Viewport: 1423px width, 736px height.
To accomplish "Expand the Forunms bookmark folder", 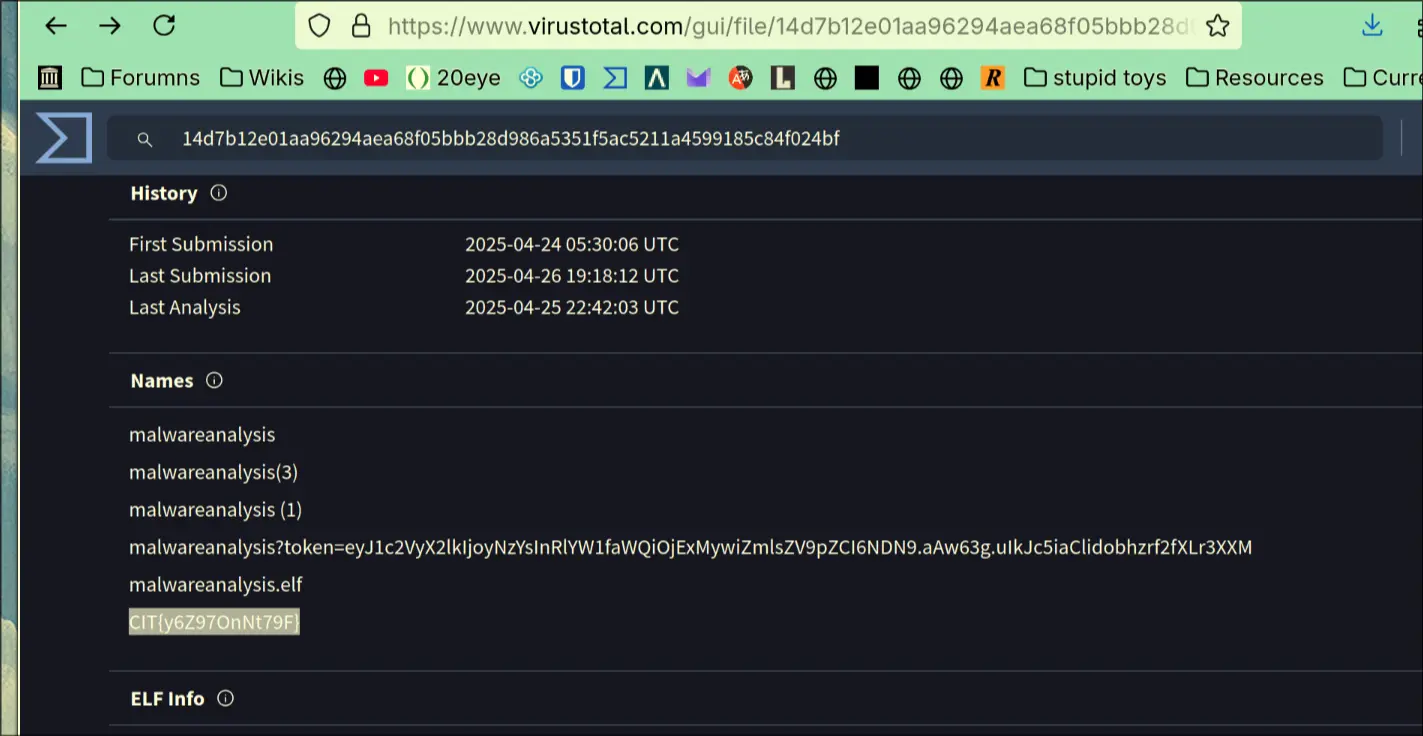I will coord(140,78).
